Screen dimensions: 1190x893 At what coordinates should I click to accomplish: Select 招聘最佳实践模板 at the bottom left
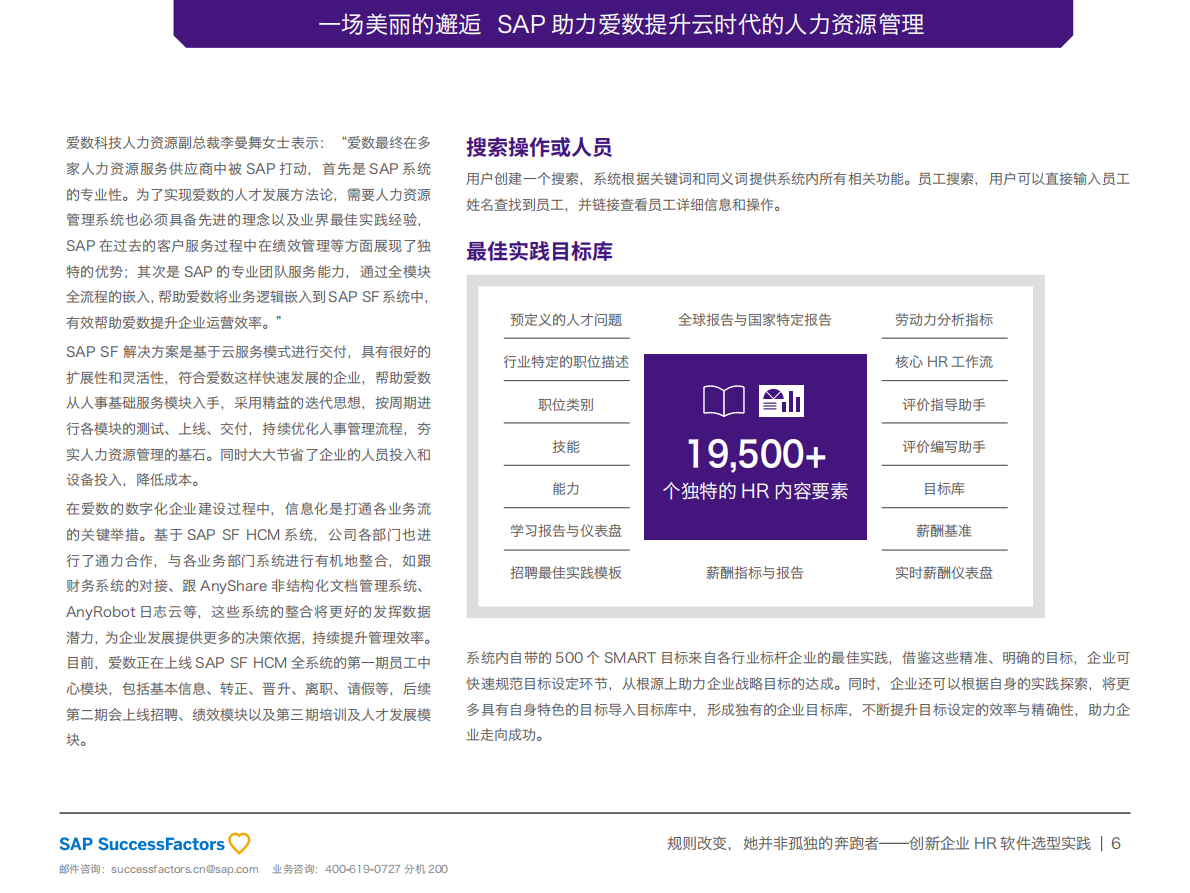(566, 572)
